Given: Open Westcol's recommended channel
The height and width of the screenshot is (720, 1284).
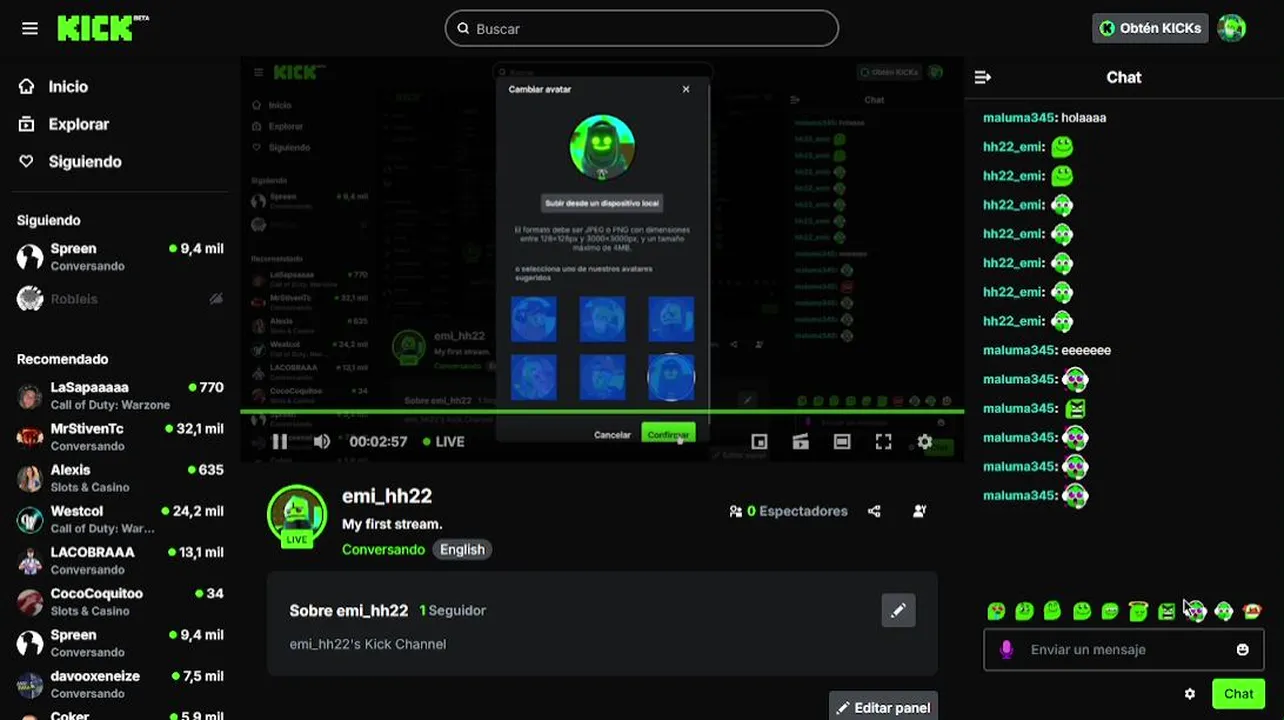Looking at the screenshot, I should pyautogui.click(x=120, y=519).
